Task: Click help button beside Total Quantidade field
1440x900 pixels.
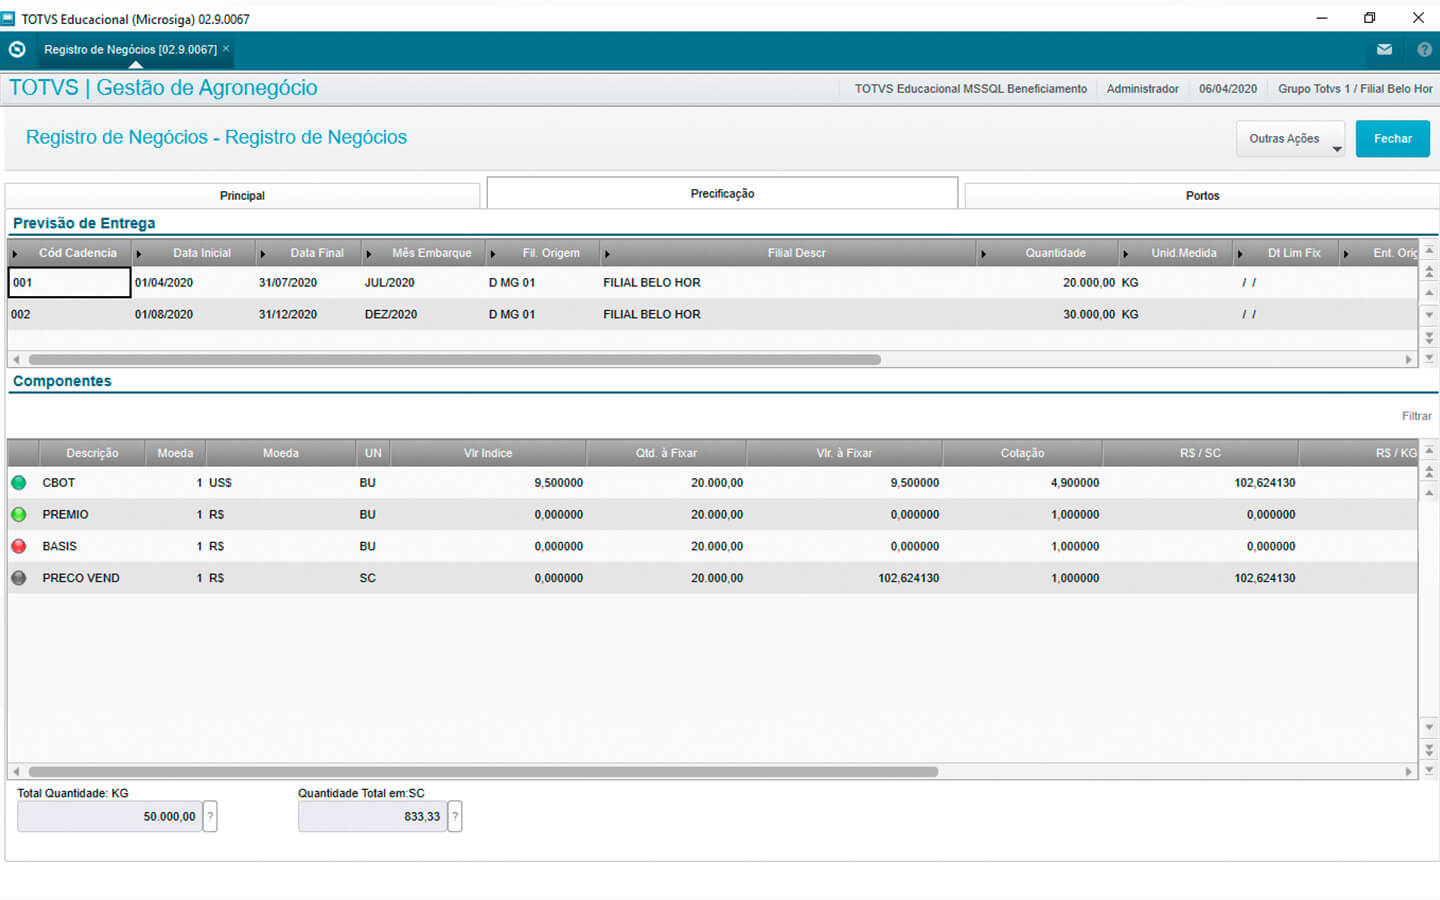Action: [210, 817]
